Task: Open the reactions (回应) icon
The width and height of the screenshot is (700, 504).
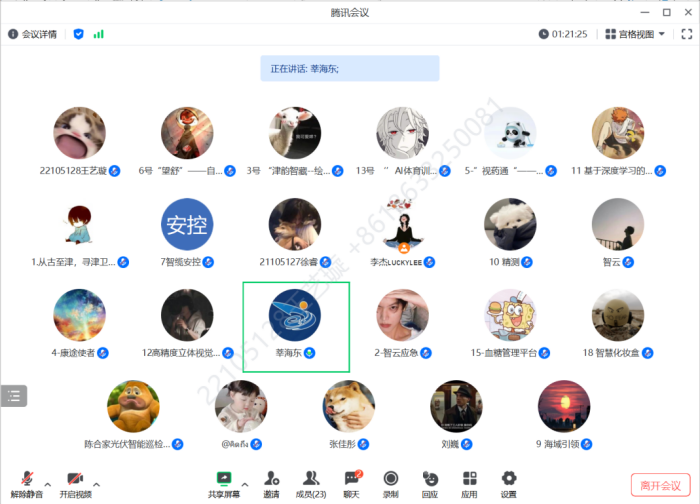Action: [x=430, y=485]
